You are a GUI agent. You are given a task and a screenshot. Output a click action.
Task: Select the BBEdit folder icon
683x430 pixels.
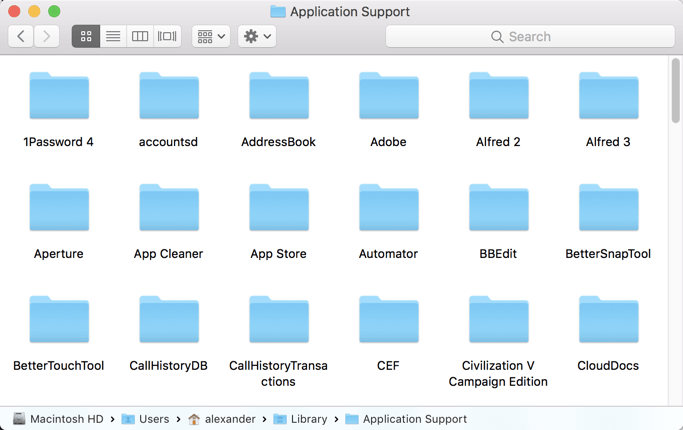tap(498, 207)
